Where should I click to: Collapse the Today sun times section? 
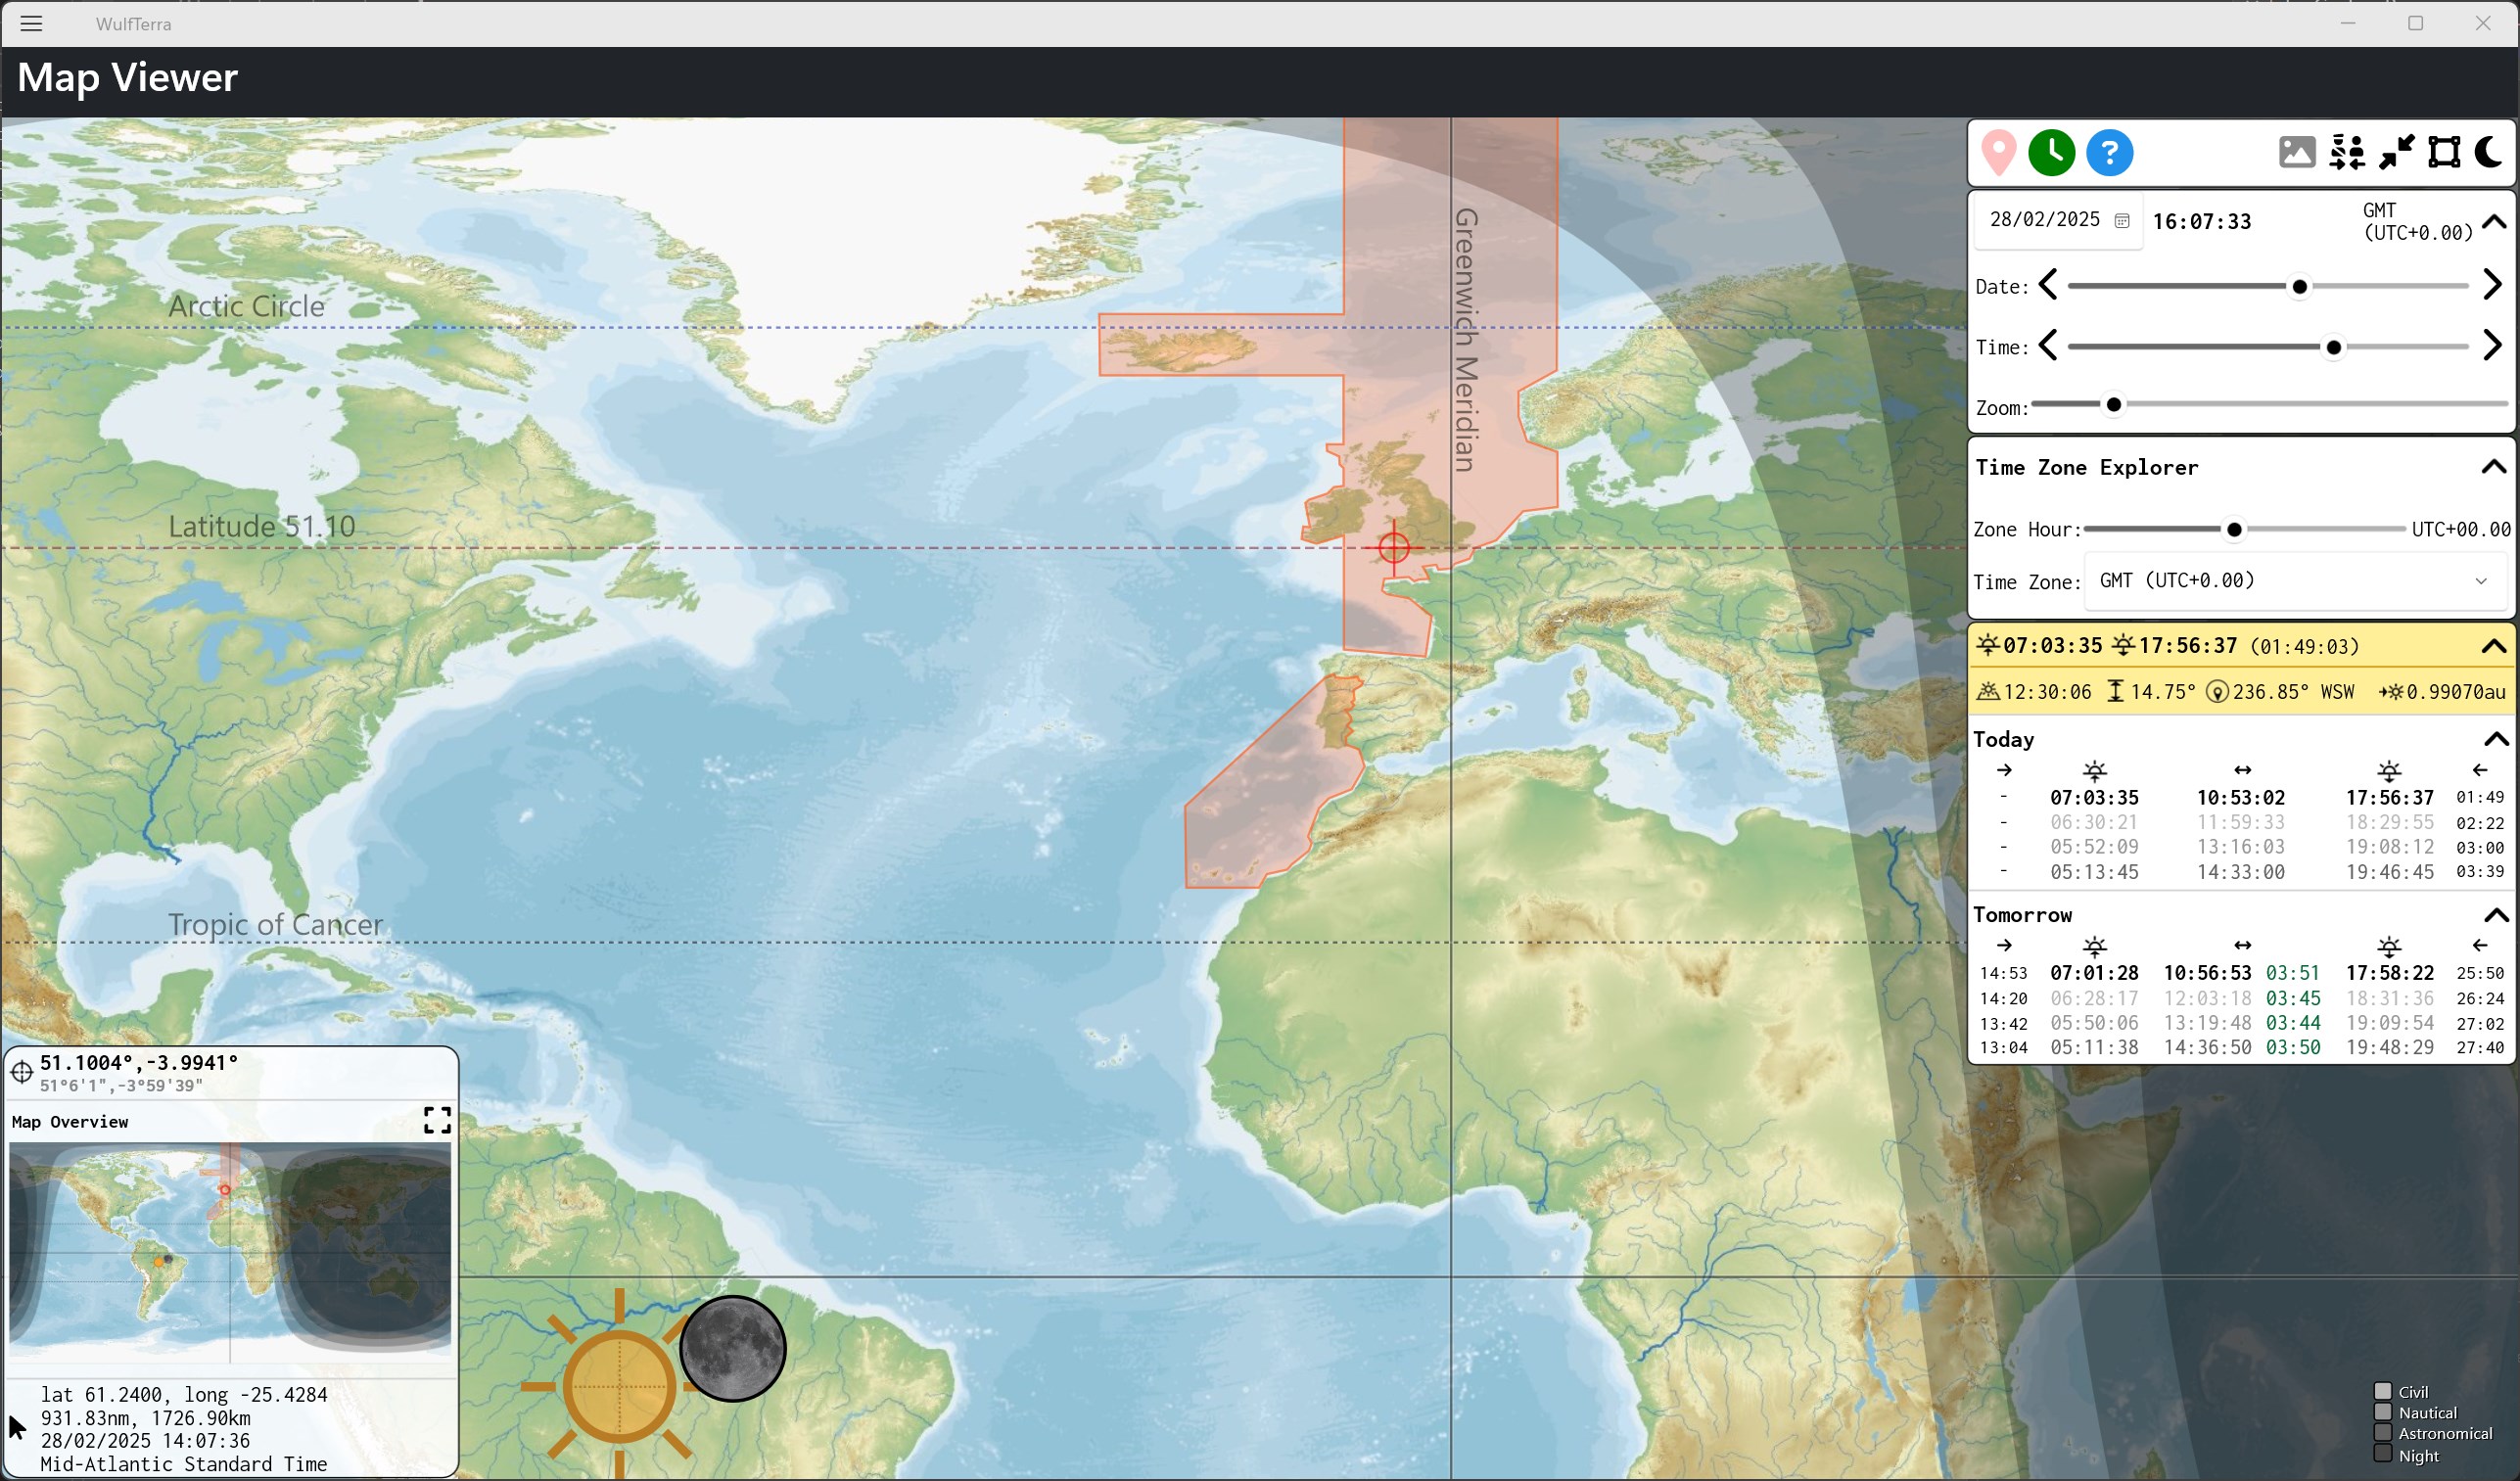click(x=2496, y=739)
